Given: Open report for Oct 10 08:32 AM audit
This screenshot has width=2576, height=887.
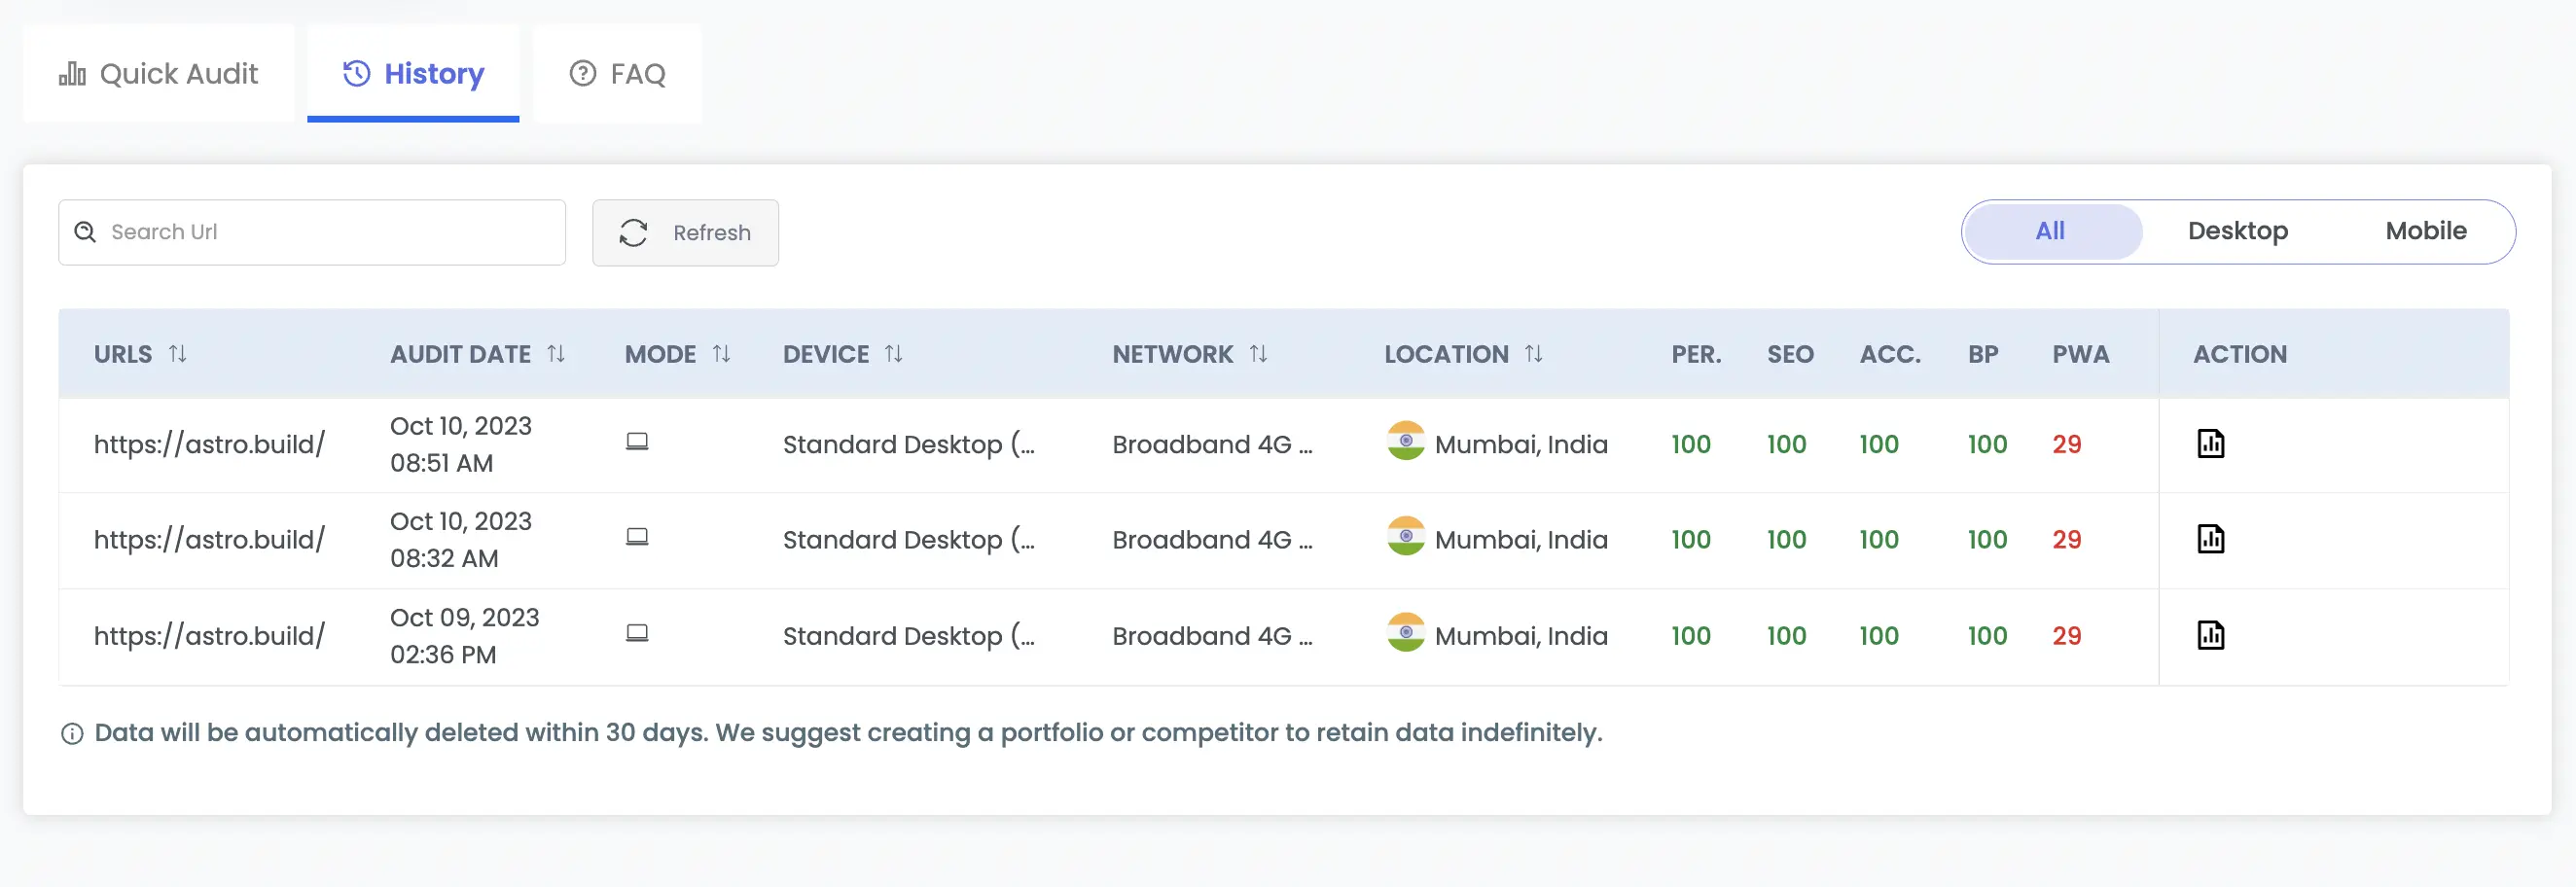Looking at the screenshot, I should (x=2210, y=539).
